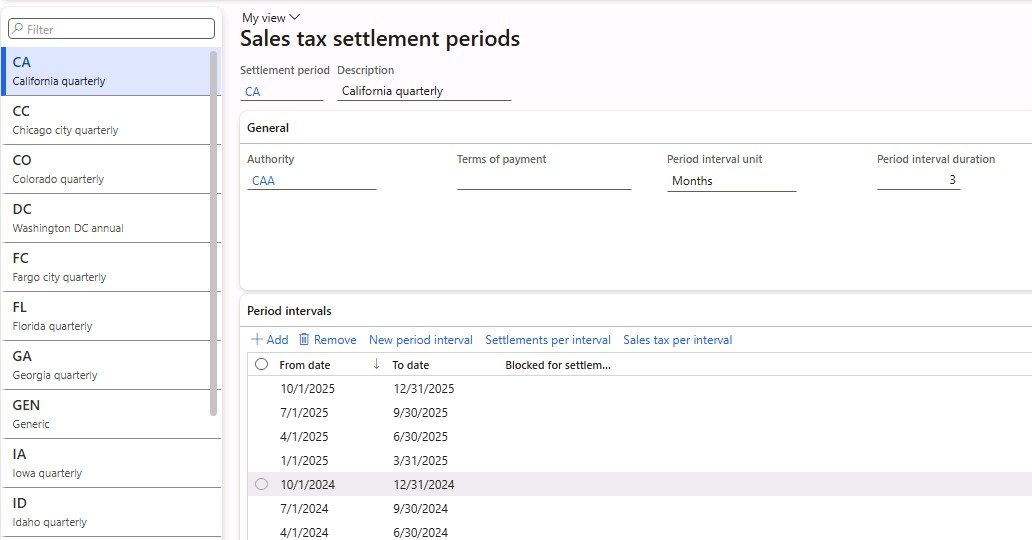Select CA California quarterly in list
This screenshot has height=540, width=1032.
click(107, 71)
